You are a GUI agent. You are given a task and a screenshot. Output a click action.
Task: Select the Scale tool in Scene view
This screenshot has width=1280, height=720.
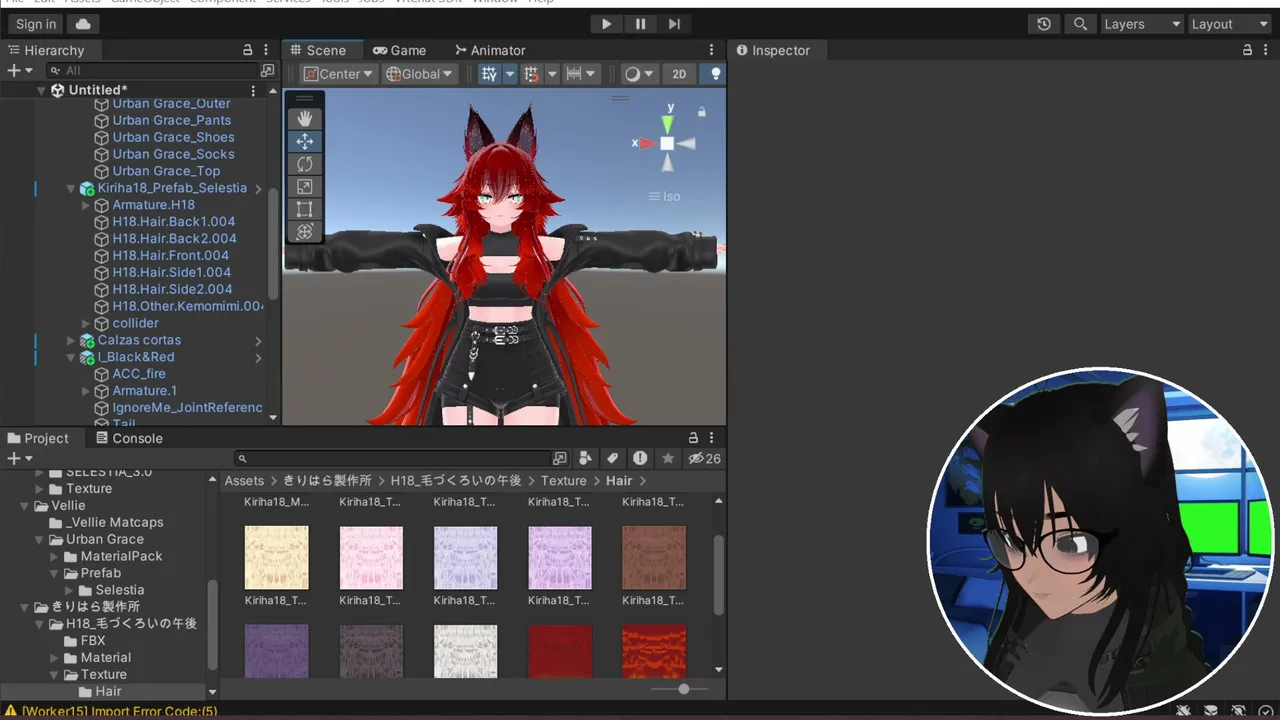(x=305, y=186)
